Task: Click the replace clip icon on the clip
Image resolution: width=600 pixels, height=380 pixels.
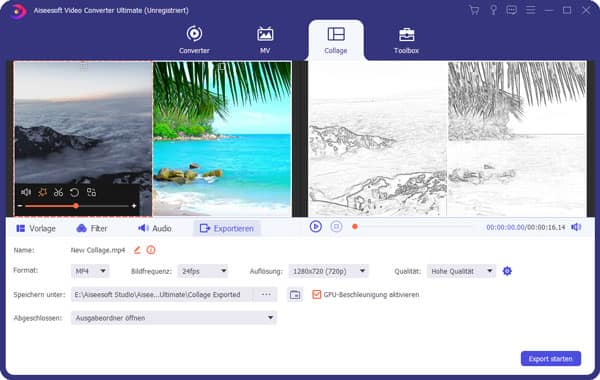Action: point(91,192)
